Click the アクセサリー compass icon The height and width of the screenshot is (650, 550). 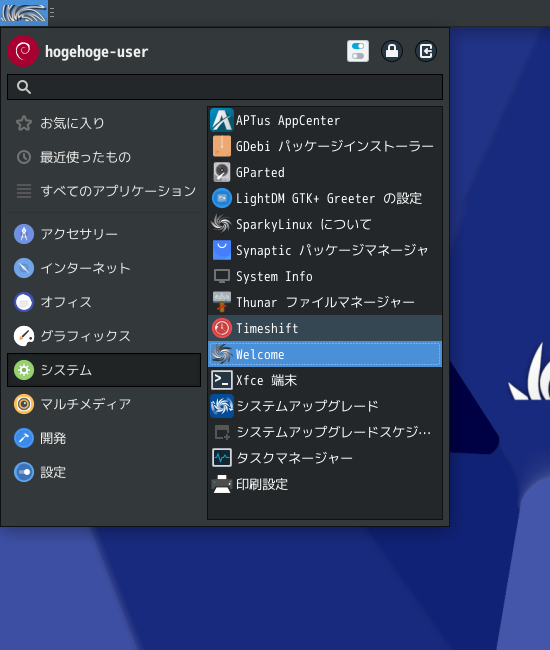(24, 234)
